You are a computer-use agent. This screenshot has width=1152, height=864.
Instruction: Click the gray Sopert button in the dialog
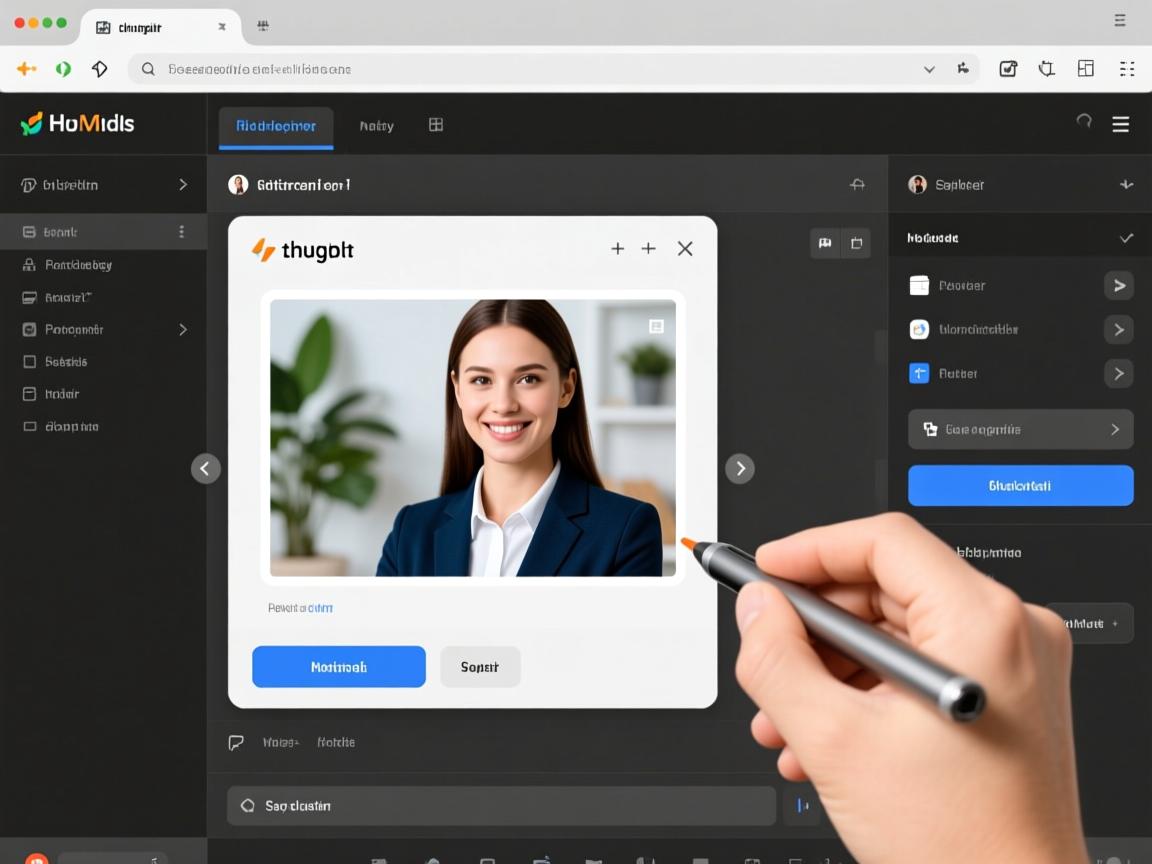click(x=480, y=667)
